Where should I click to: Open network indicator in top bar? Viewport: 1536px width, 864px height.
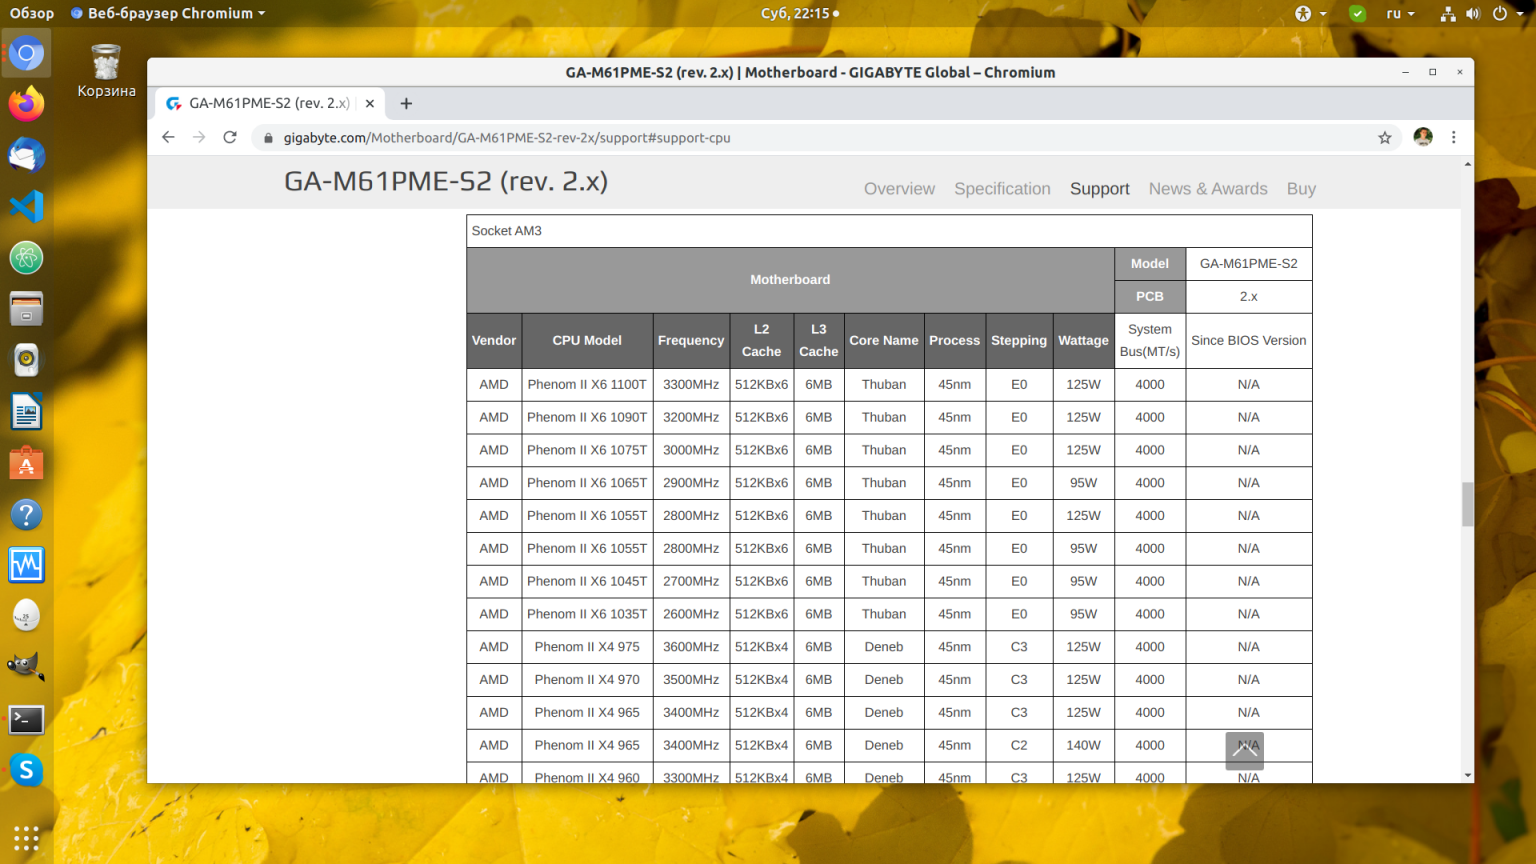pyautogui.click(x=1447, y=13)
